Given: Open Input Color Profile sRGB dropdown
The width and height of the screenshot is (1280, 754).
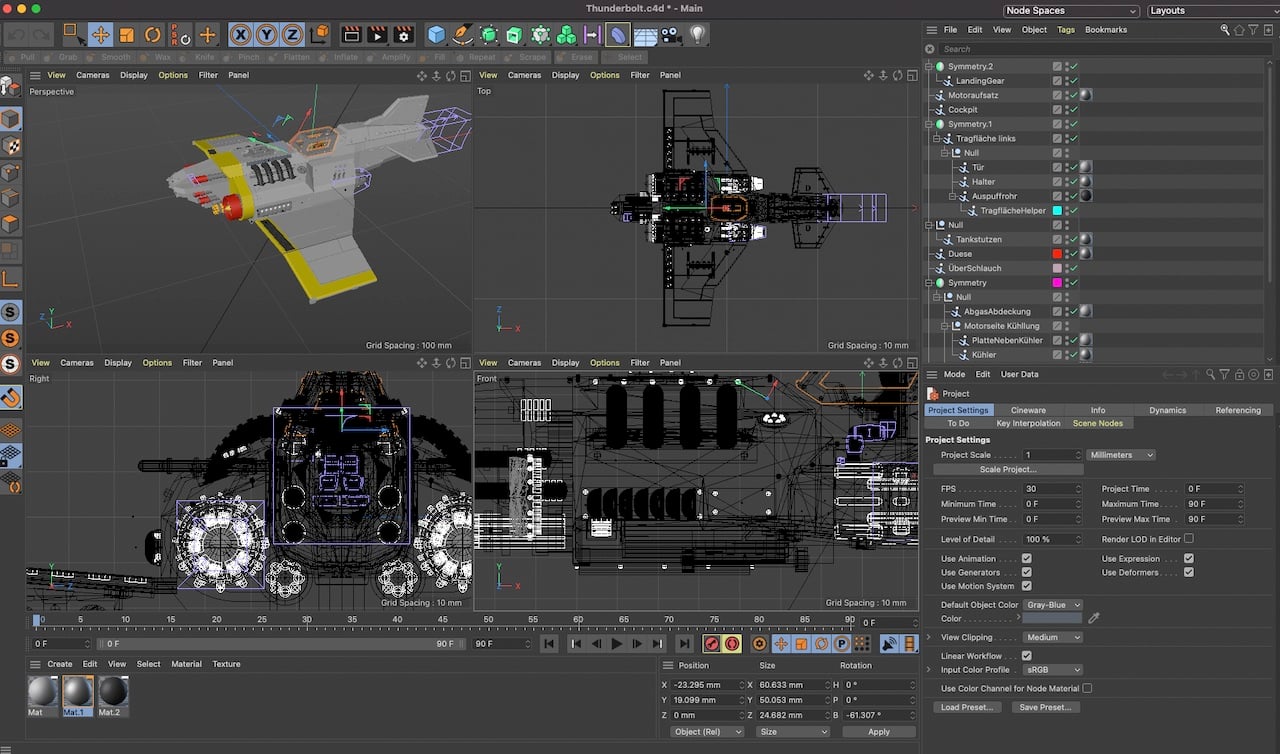Looking at the screenshot, I should point(1053,670).
